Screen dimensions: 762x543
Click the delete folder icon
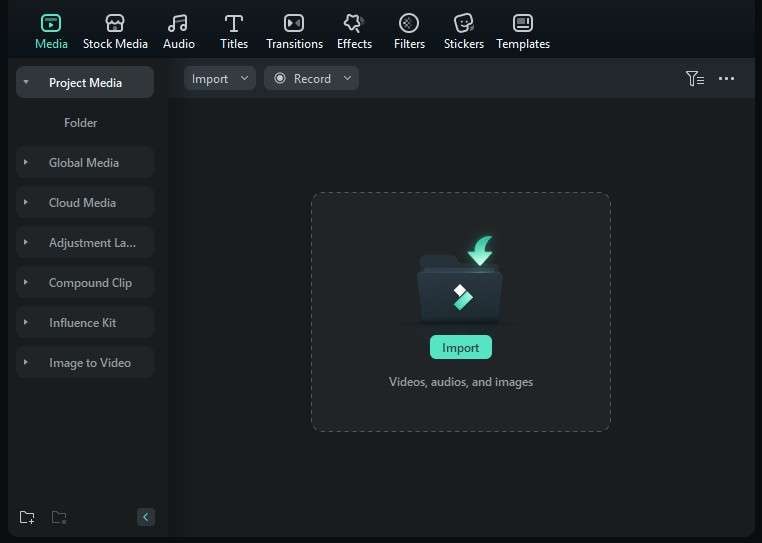point(59,517)
